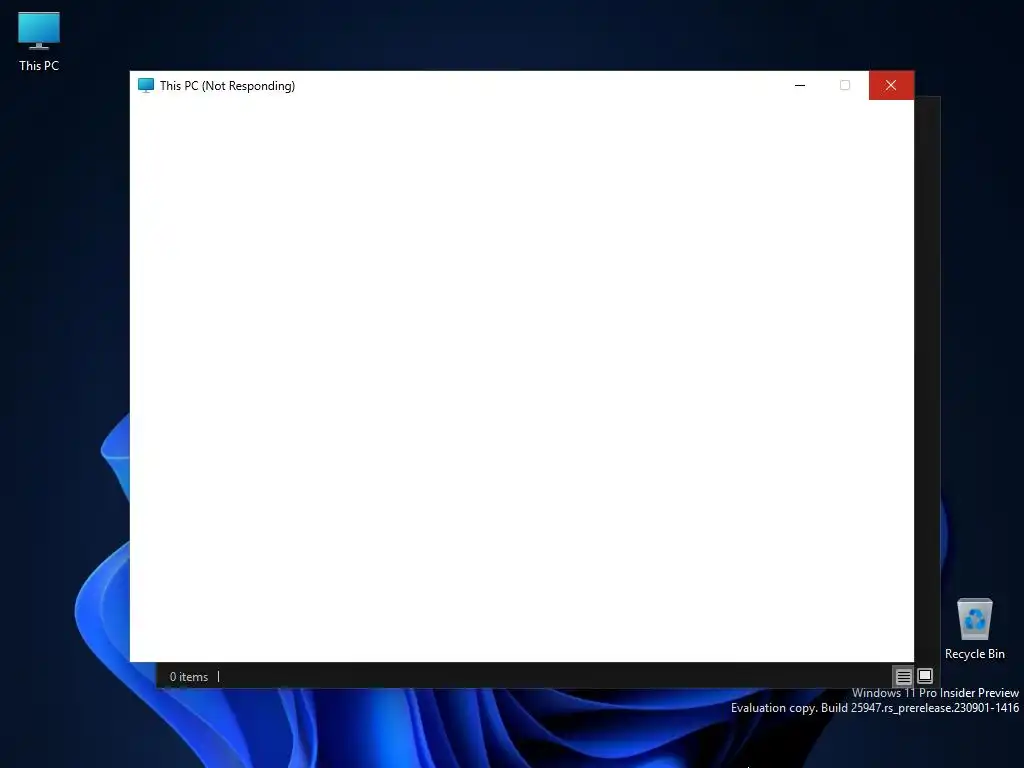Switch to large icons view in status bar
1024x768 pixels.
click(925, 676)
